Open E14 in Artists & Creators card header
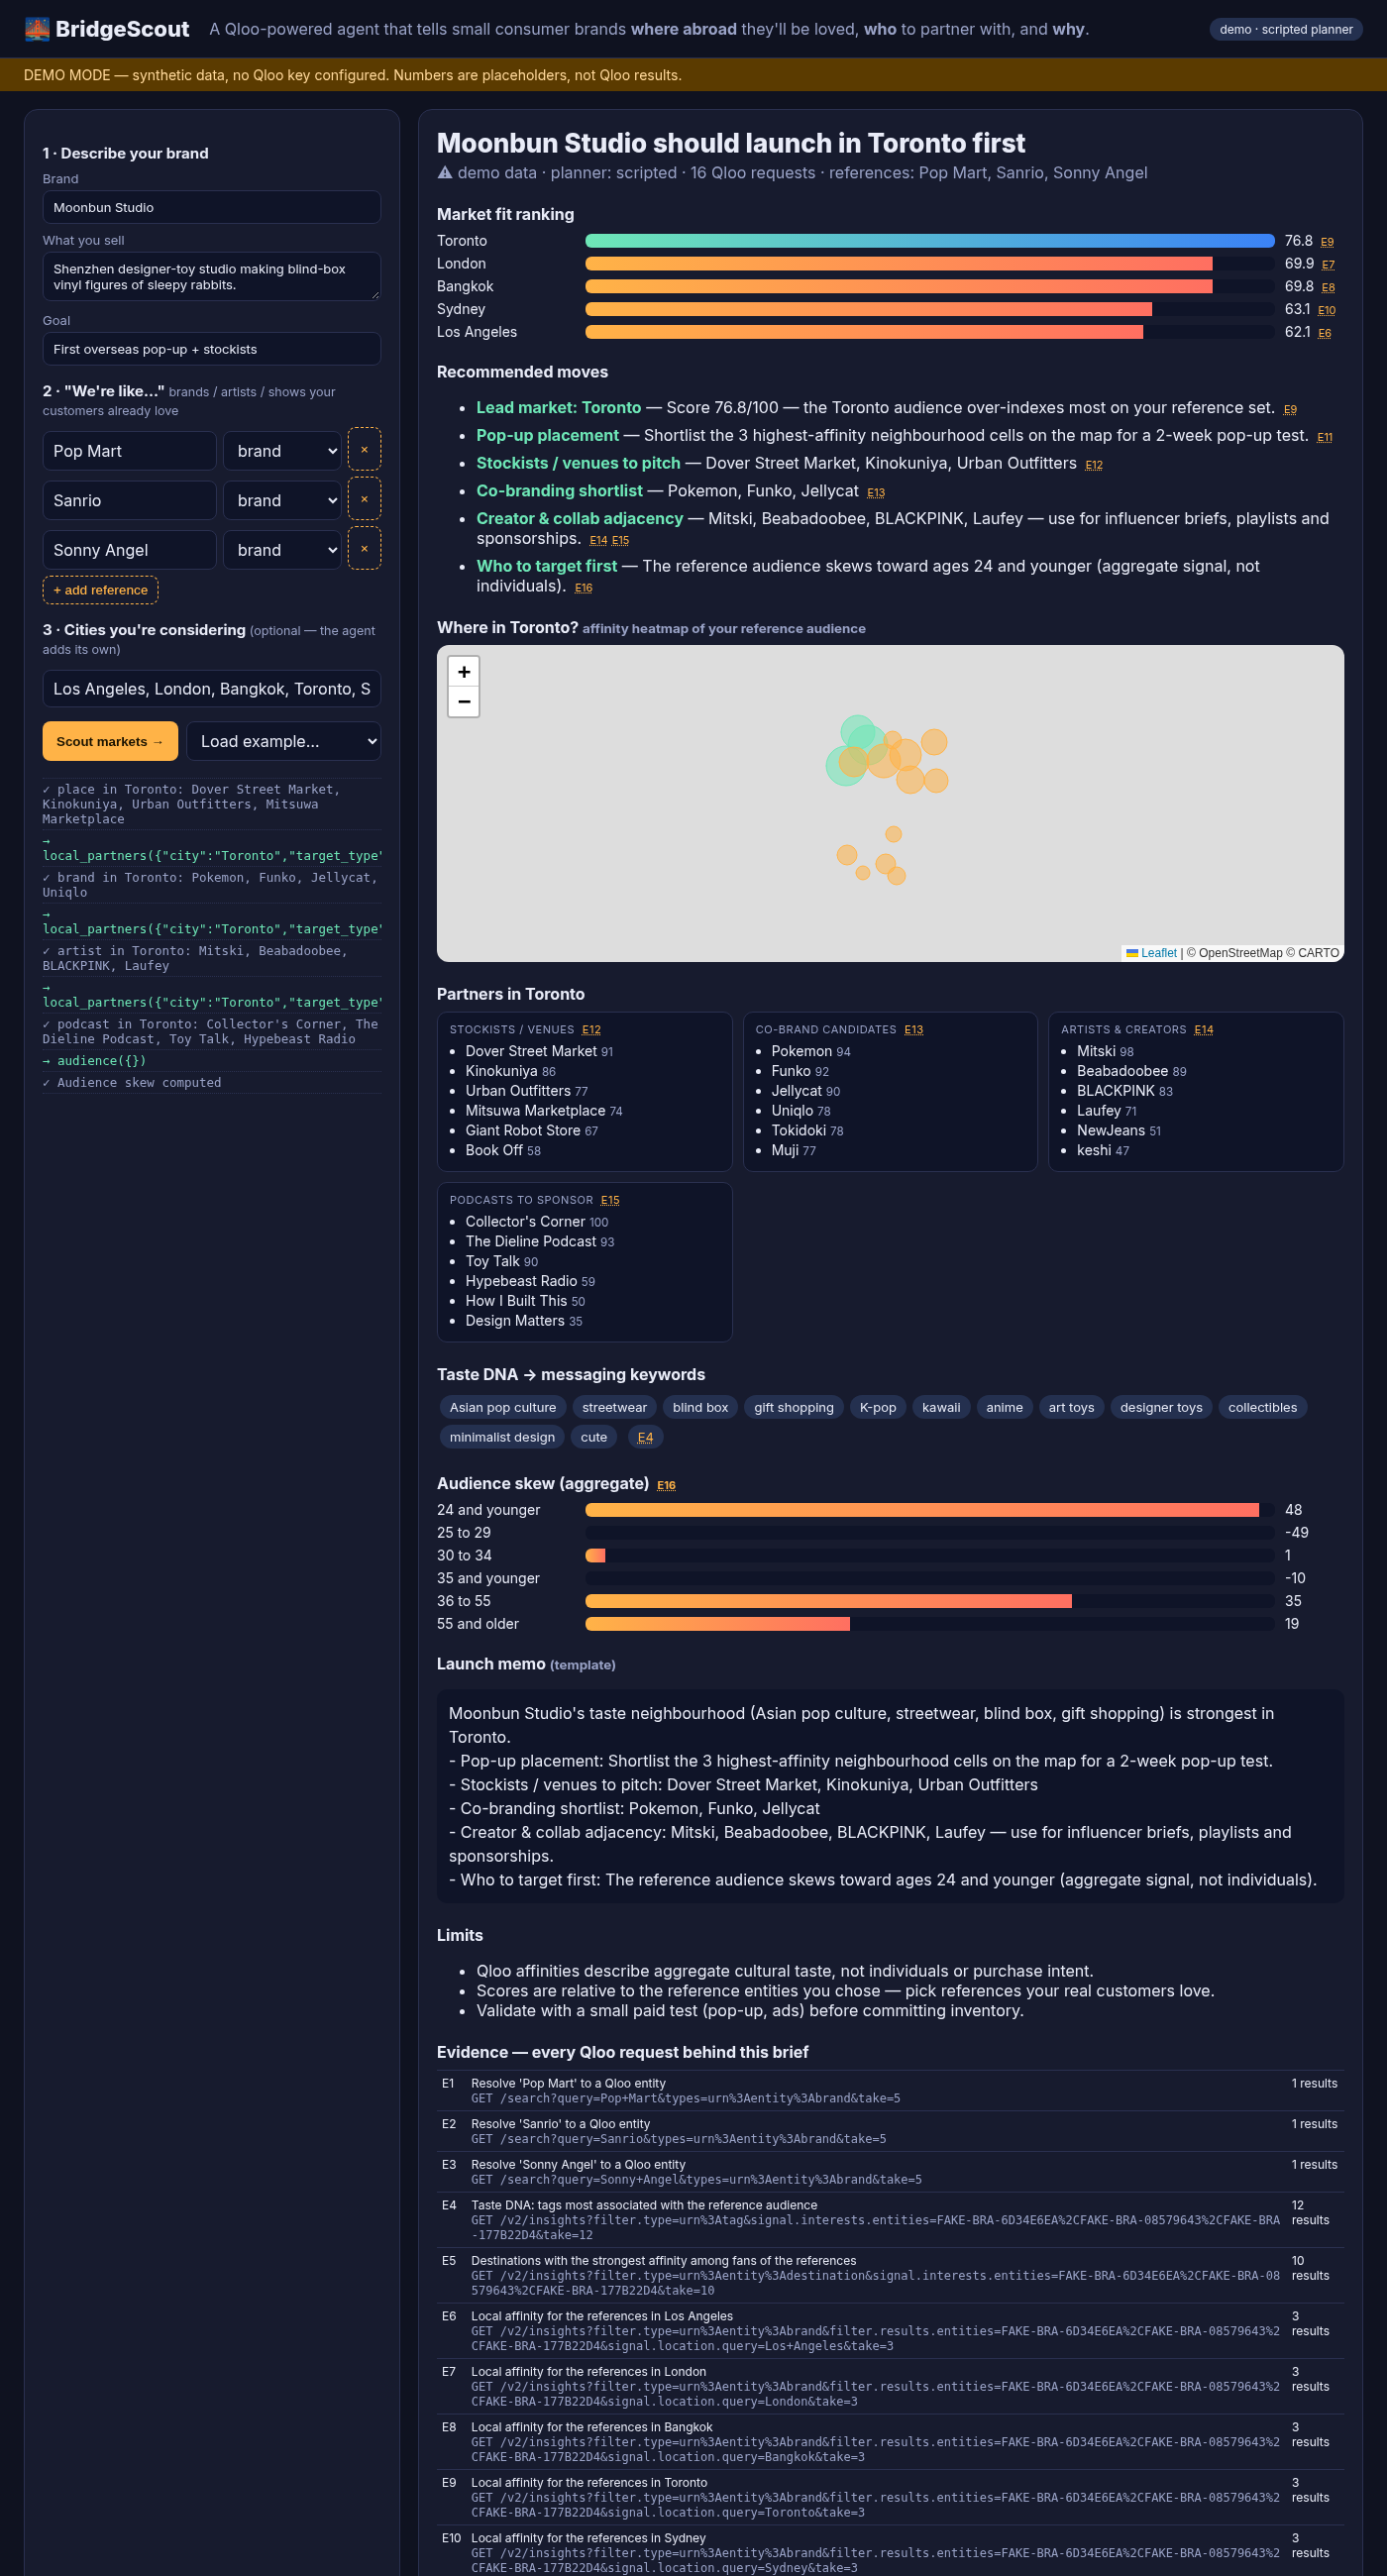Viewport: 1387px width, 2576px height. coord(1203,1030)
